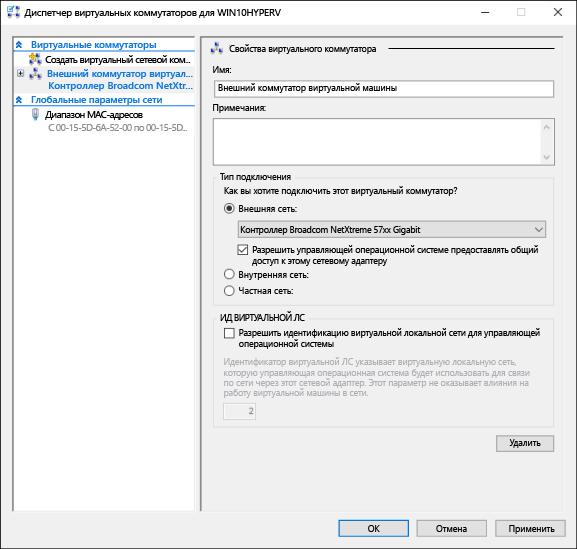Click the Применить button
Screen dimensions: 577x549
pyautogui.click(x=530, y=528)
